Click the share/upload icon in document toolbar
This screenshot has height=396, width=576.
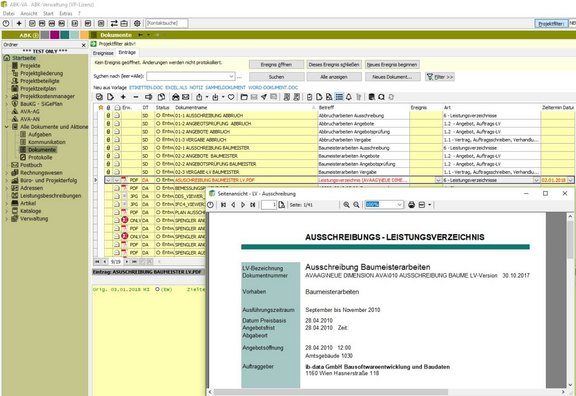click(x=199, y=97)
